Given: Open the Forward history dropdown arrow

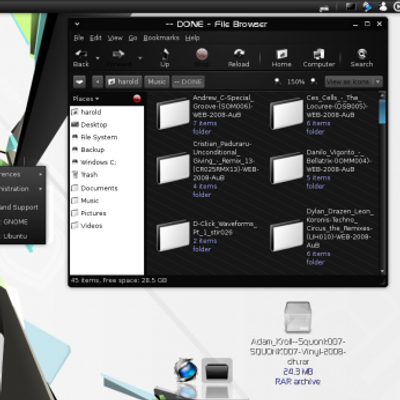Looking at the screenshot, I should 140,58.
